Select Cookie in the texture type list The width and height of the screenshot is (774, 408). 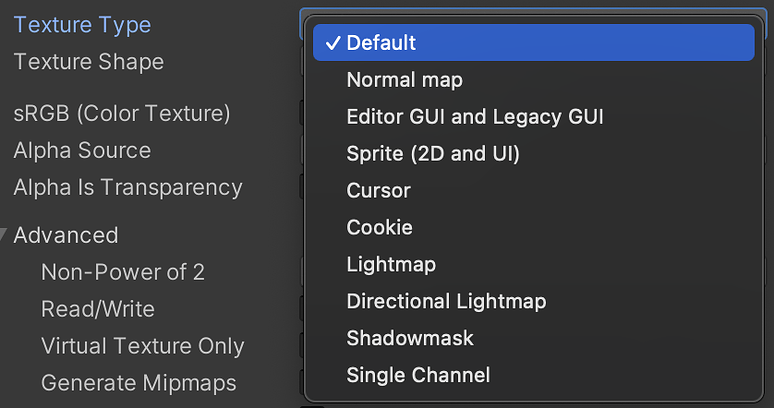379,227
